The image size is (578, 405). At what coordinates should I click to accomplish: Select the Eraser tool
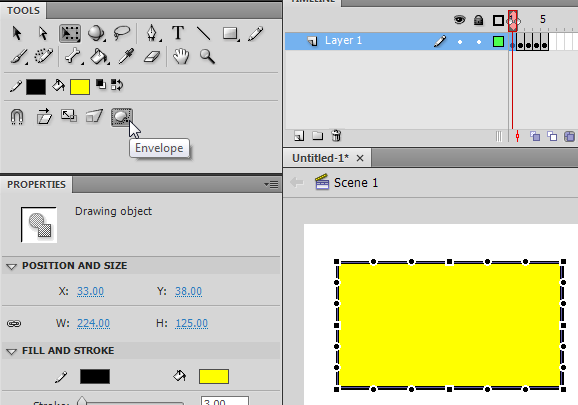pos(152,57)
